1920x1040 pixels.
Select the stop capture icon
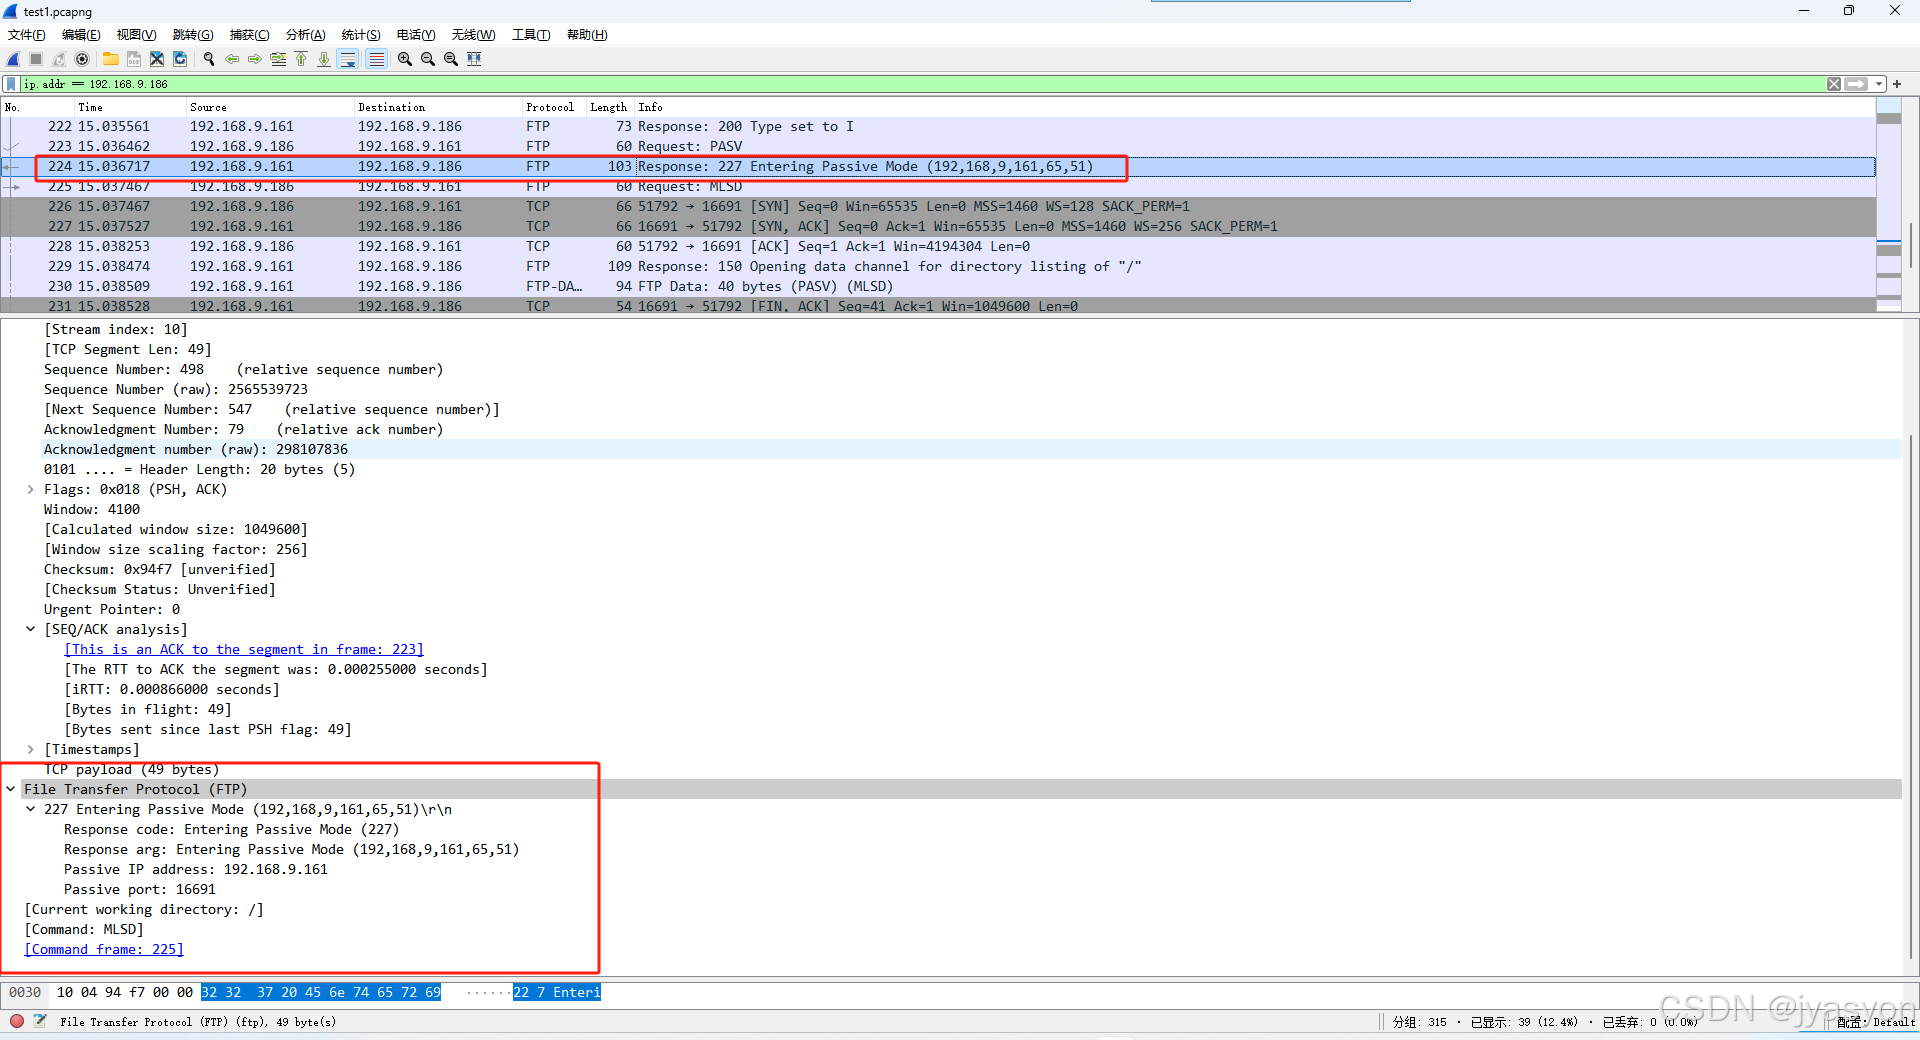point(35,59)
